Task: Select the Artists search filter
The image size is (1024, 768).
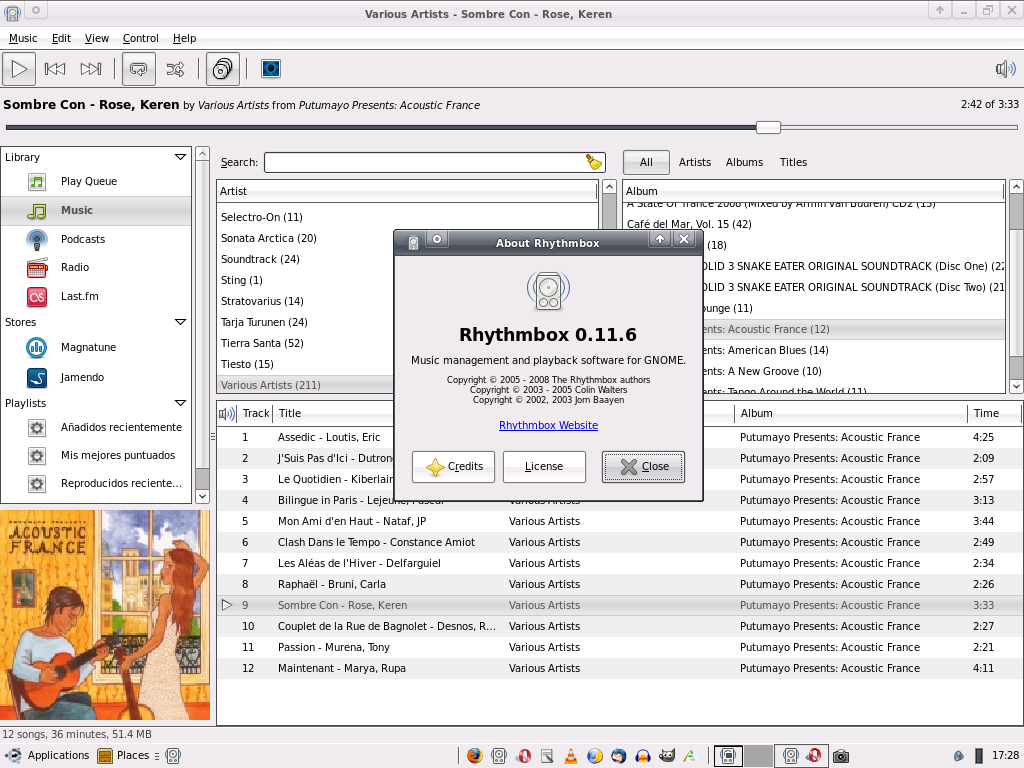Action: click(694, 162)
